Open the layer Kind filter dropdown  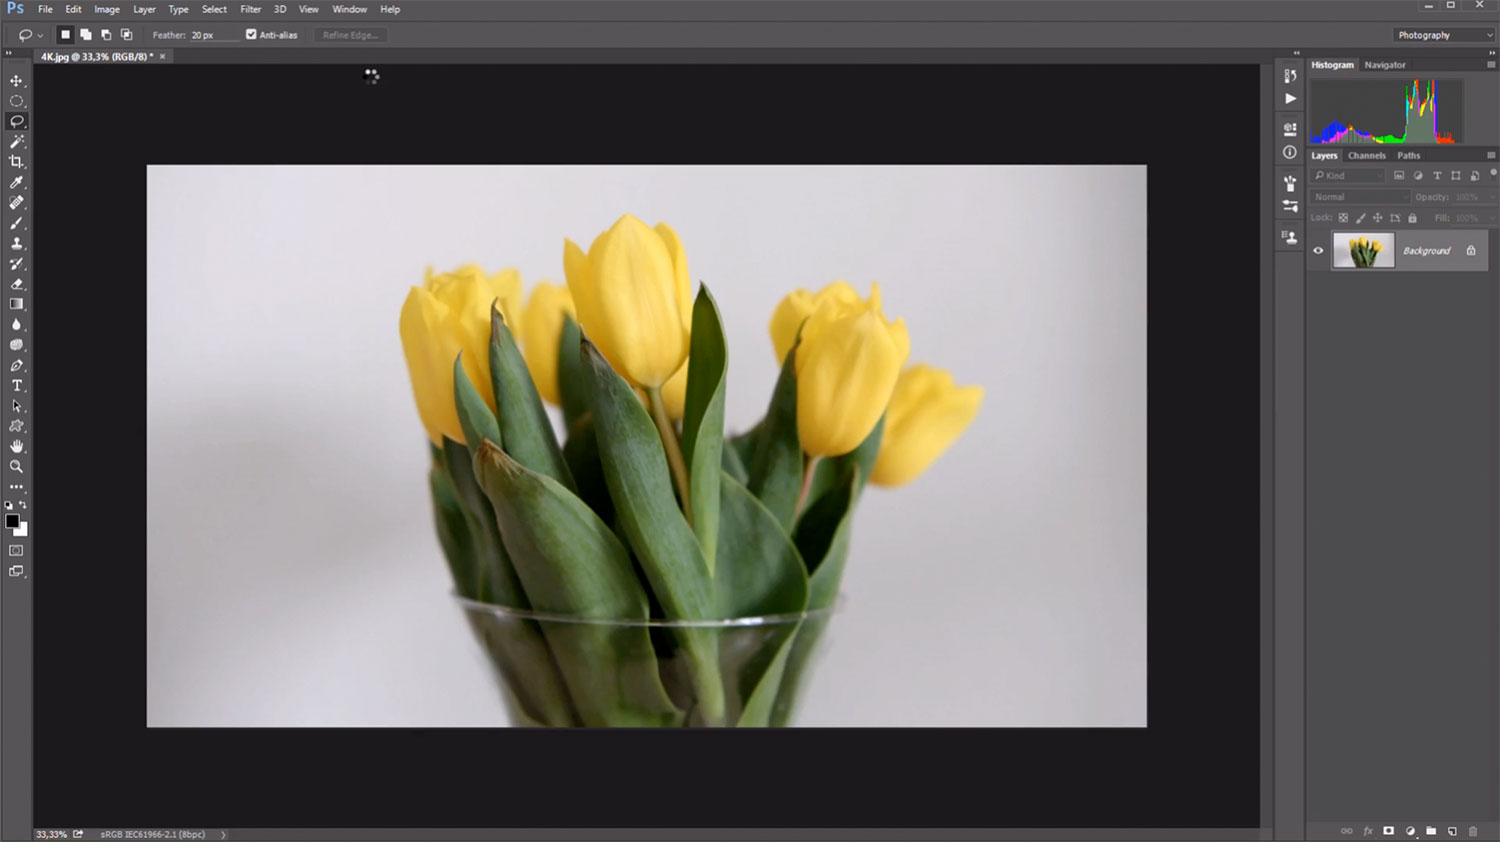coord(1348,176)
